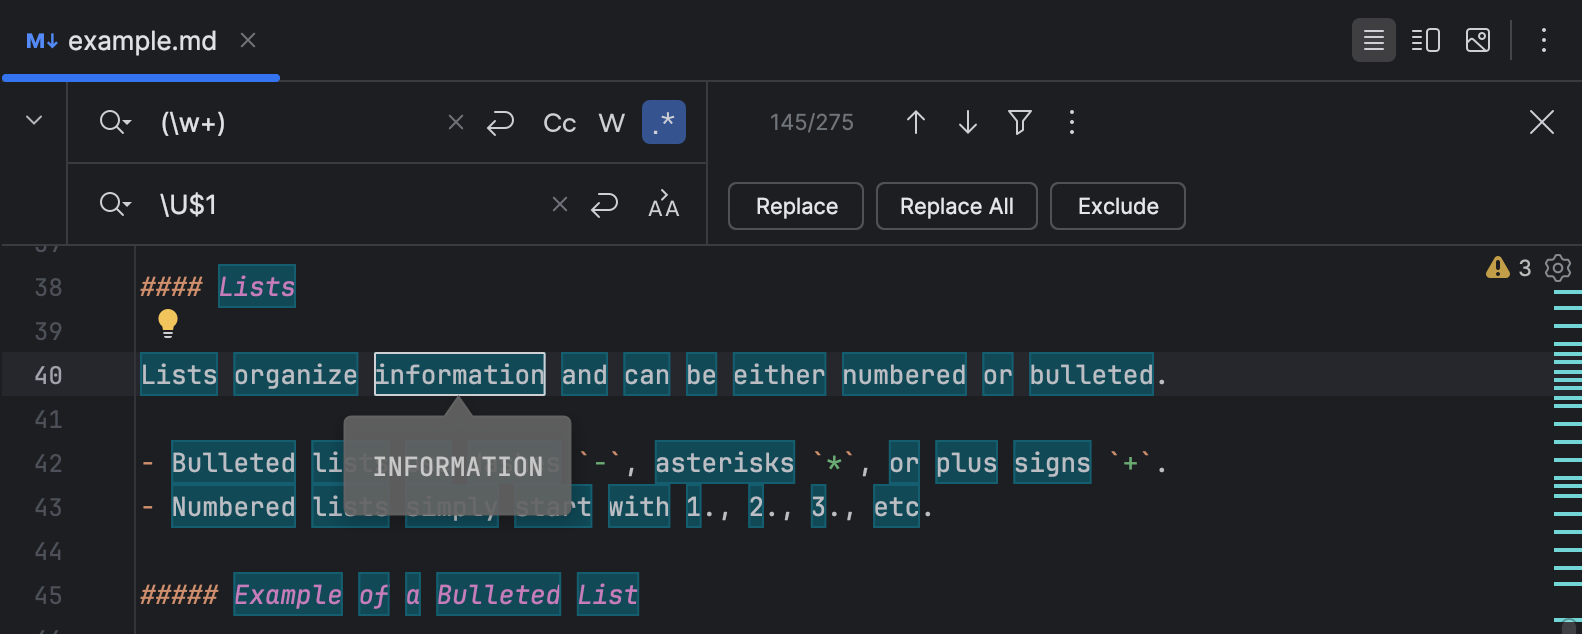Screen dimensions: 1582x634
Task: Toggle preserve case in replace field
Action: click(x=663, y=205)
